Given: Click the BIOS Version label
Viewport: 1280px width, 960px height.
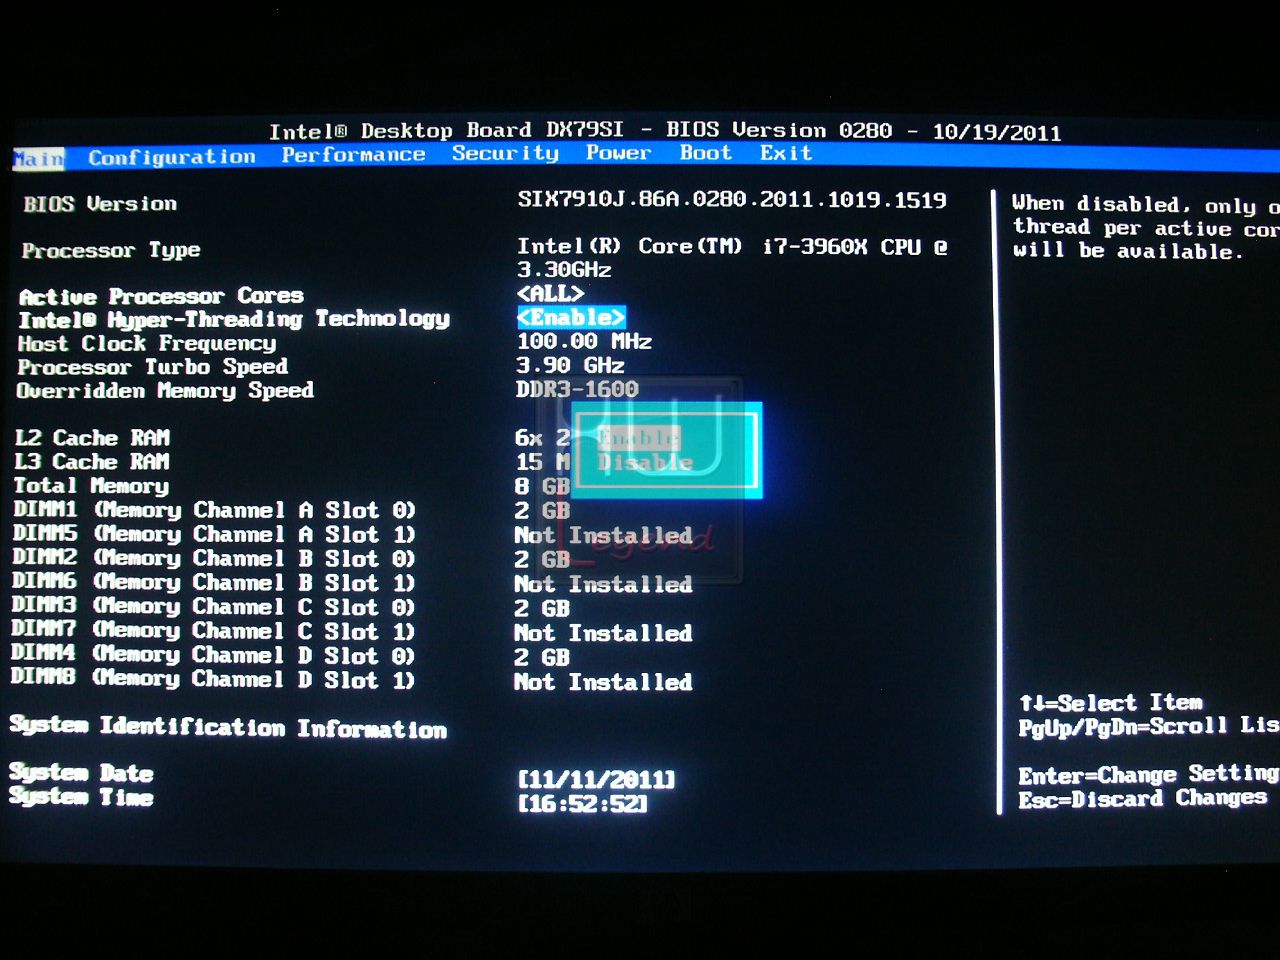Looking at the screenshot, I should pos(100,204).
